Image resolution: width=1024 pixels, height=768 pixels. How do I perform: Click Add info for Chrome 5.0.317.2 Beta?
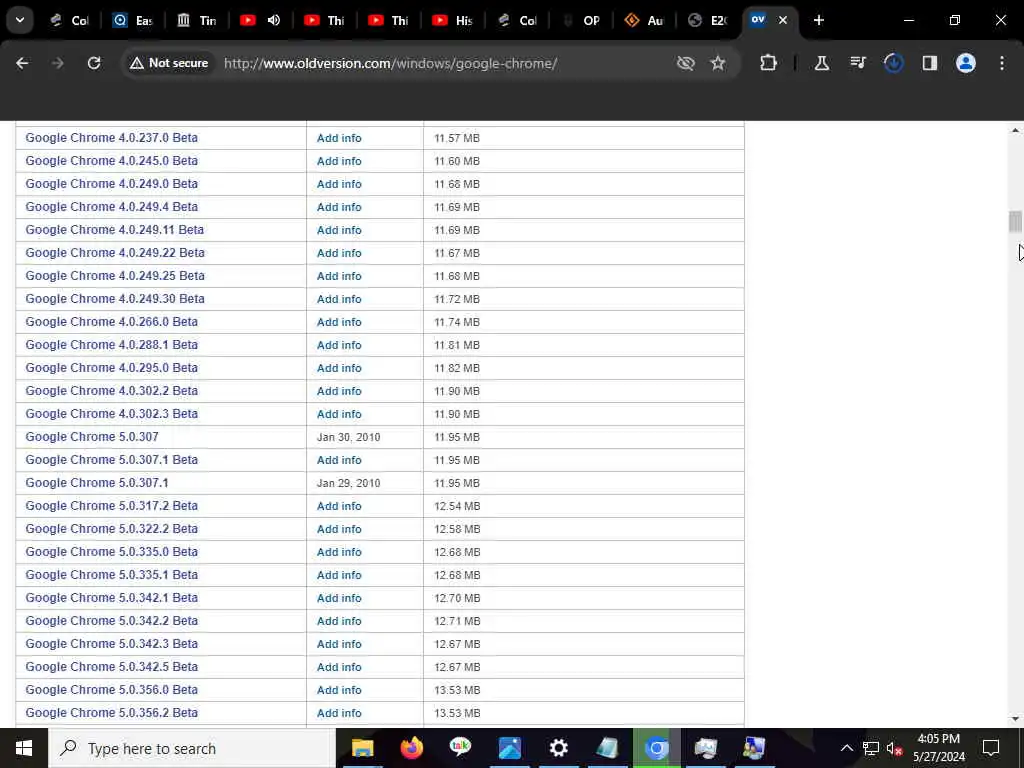[339, 506]
